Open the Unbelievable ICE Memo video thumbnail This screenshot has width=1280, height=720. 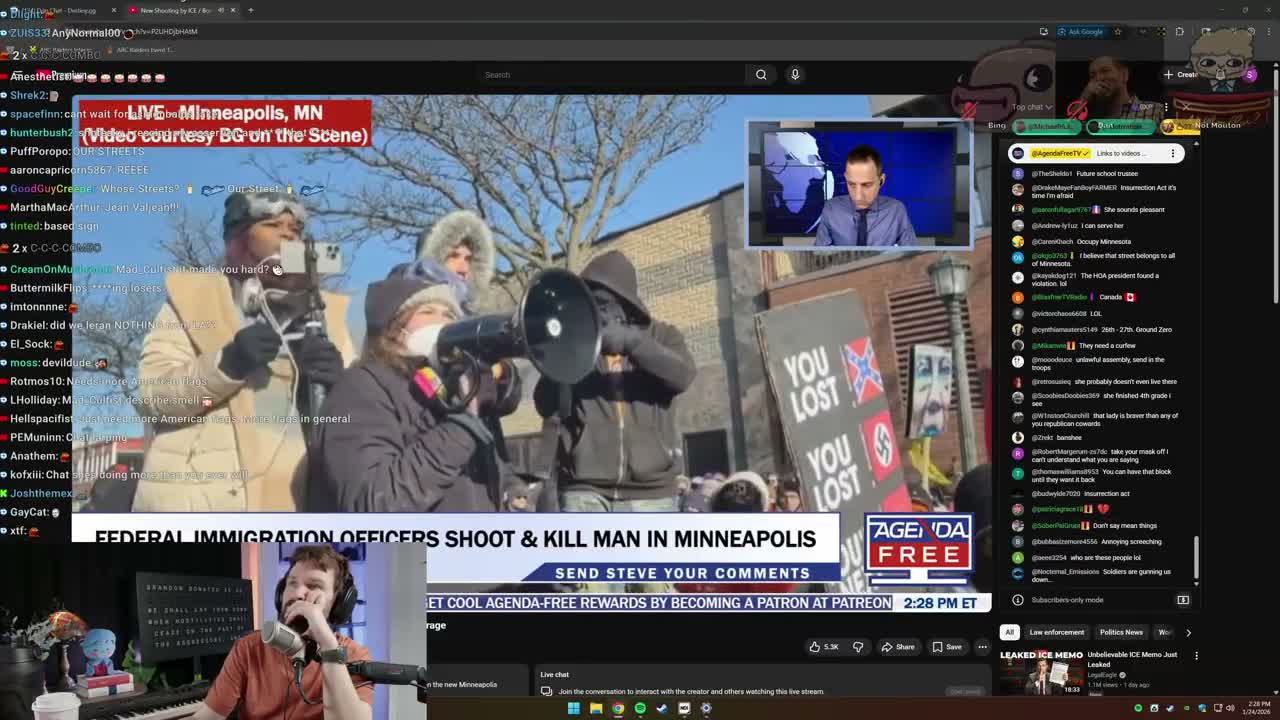(1041, 671)
